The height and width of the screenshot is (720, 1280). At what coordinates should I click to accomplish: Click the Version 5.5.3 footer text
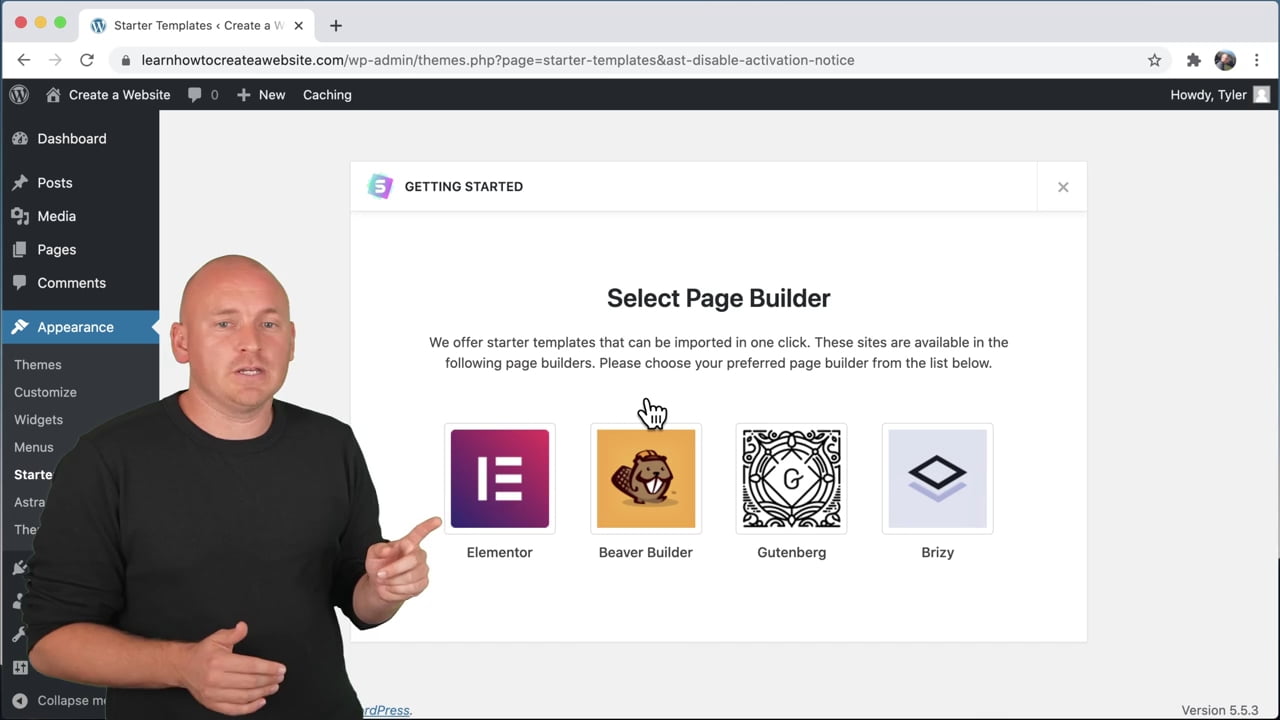click(x=1220, y=710)
